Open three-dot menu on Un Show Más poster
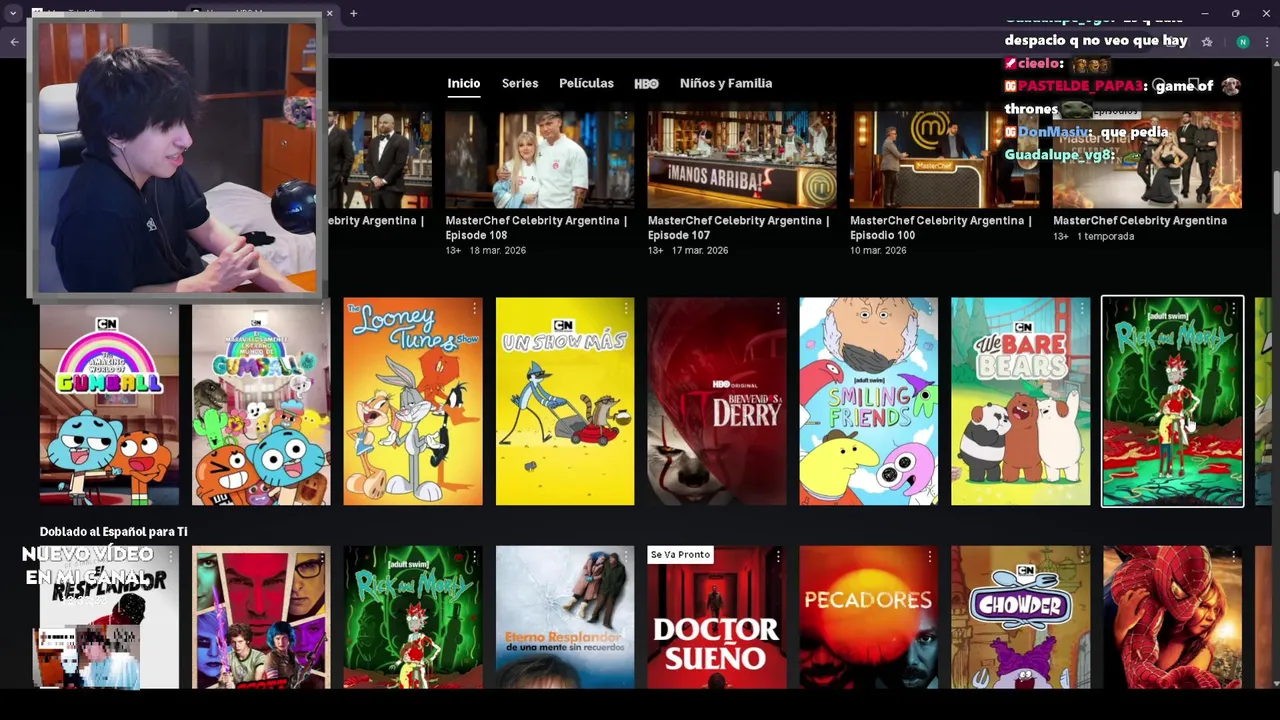The width and height of the screenshot is (1280, 720). [x=626, y=310]
